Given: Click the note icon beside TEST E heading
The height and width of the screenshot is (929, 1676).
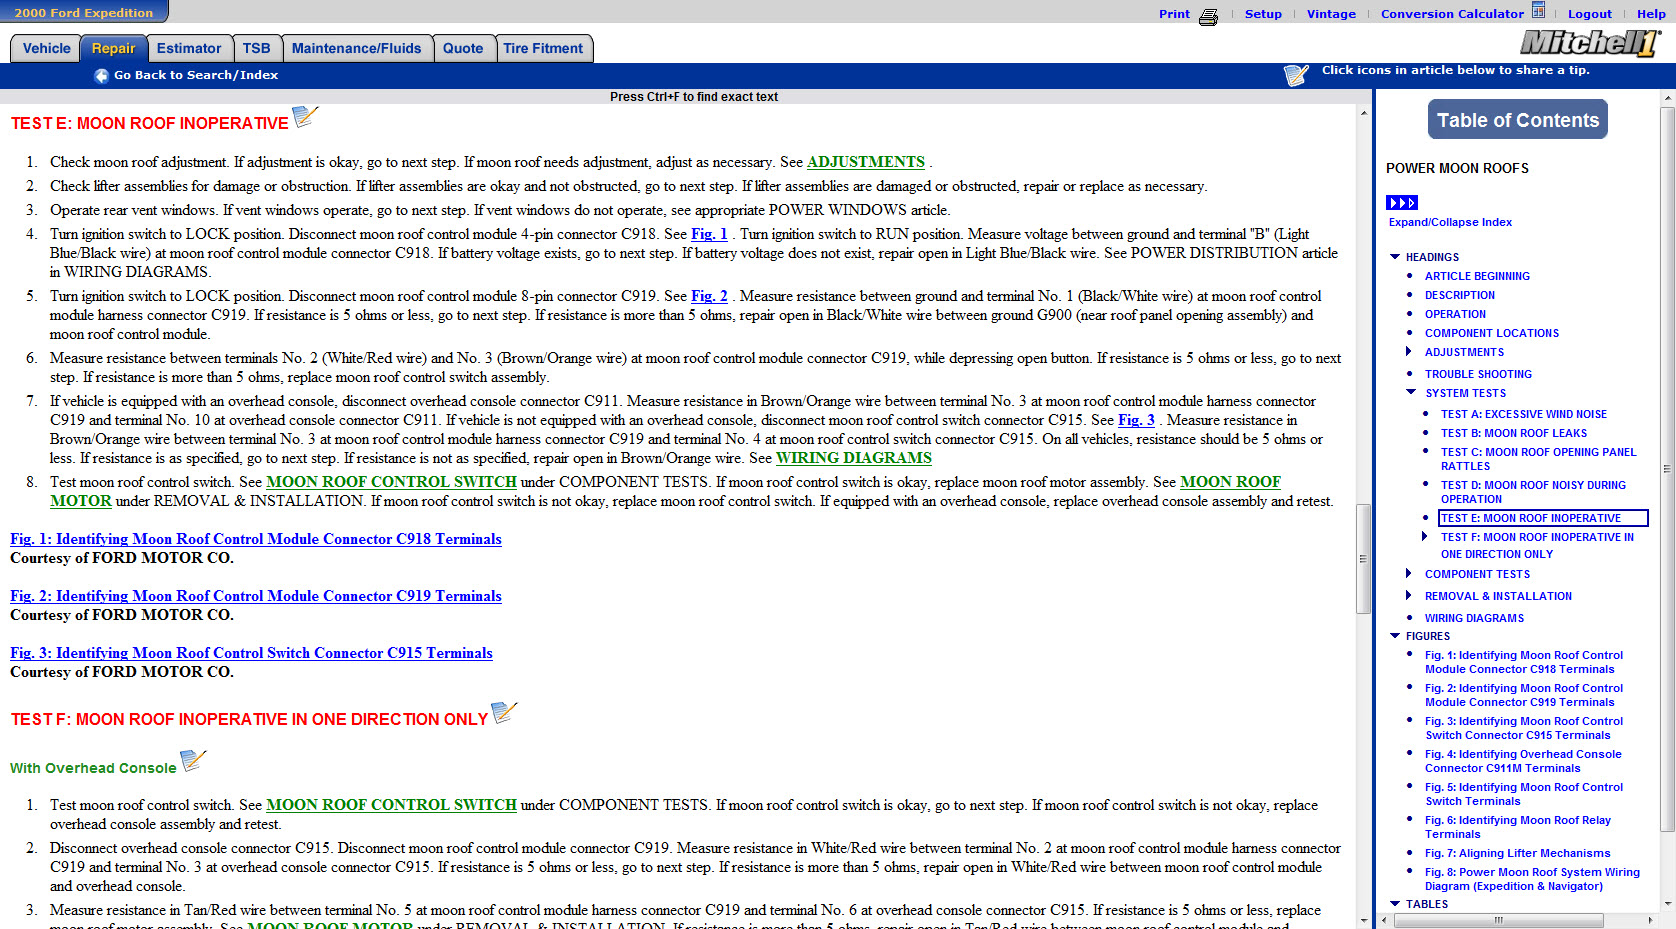Looking at the screenshot, I should pos(305,117).
